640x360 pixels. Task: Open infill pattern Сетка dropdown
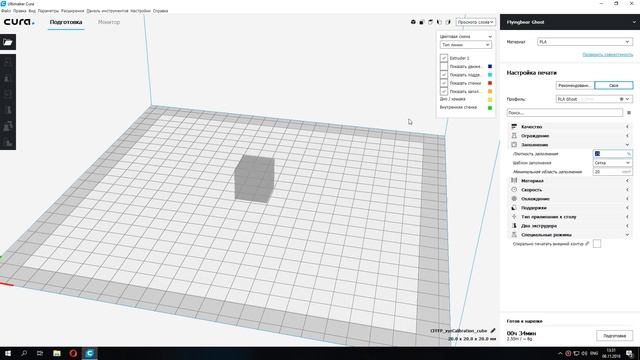click(x=612, y=163)
